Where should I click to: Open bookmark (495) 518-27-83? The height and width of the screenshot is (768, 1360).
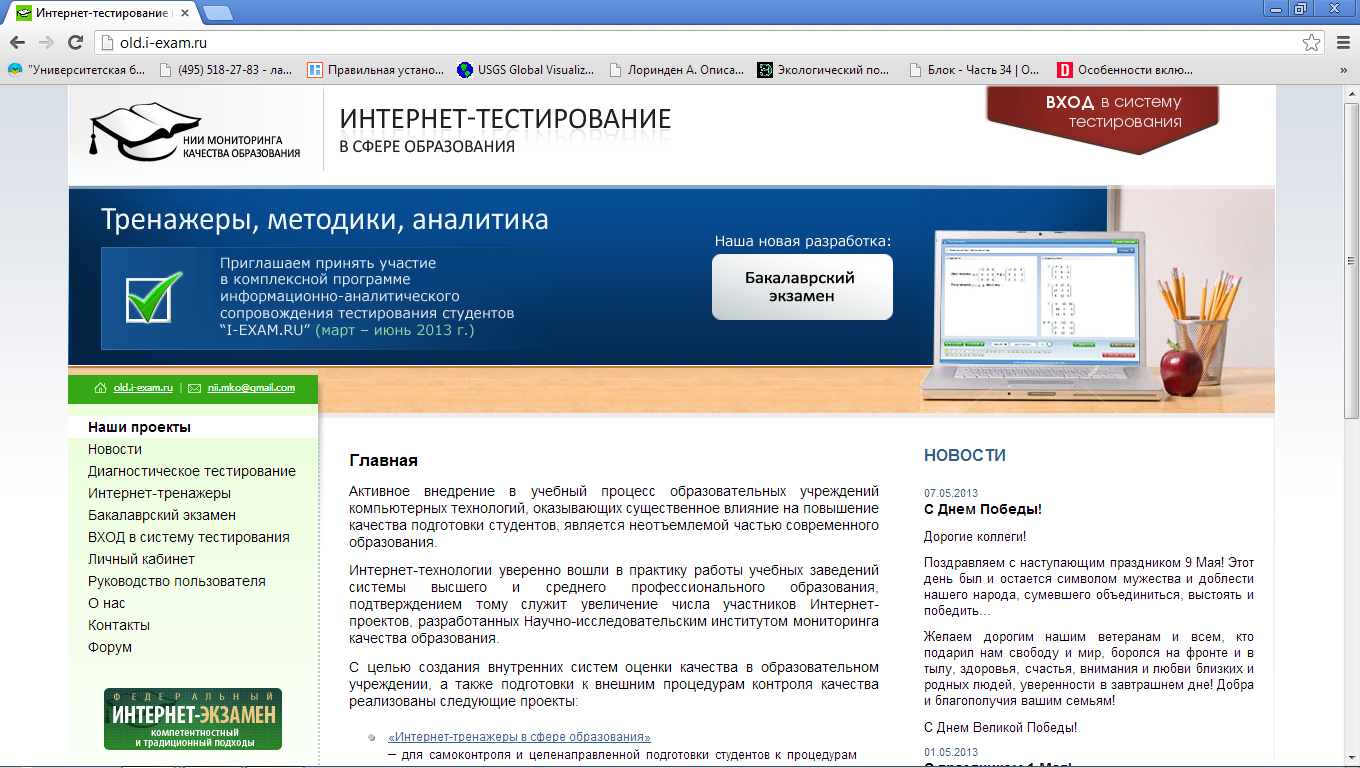(226, 70)
